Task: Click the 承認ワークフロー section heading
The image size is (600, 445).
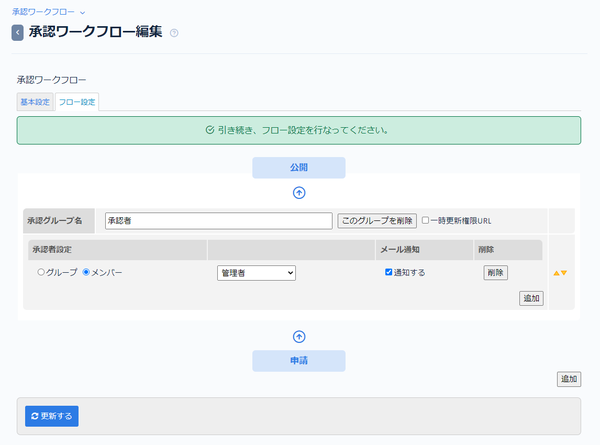Action: 52,80
